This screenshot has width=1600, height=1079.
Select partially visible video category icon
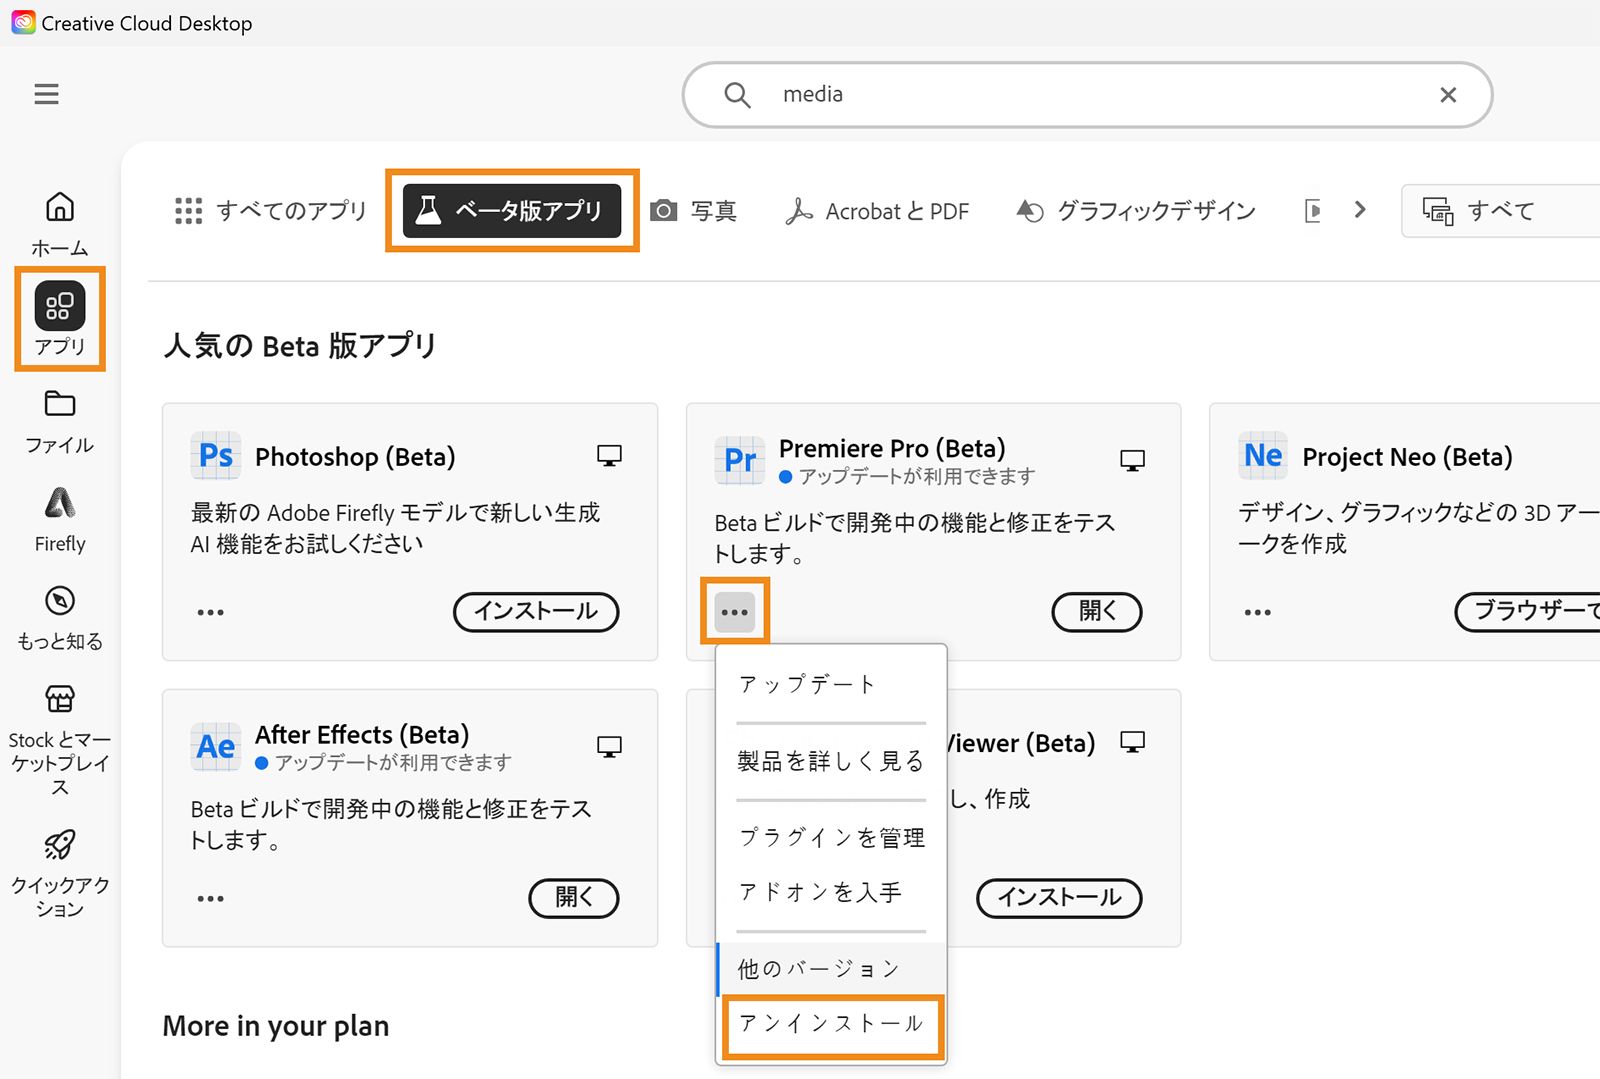(1313, 211)
